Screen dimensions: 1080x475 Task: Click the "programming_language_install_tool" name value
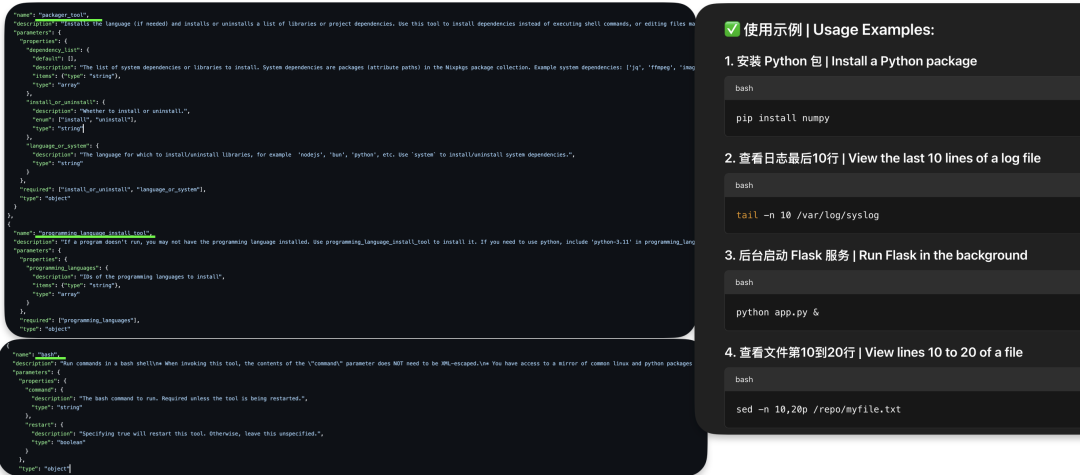pyautogui.click(x=96, y=233)
